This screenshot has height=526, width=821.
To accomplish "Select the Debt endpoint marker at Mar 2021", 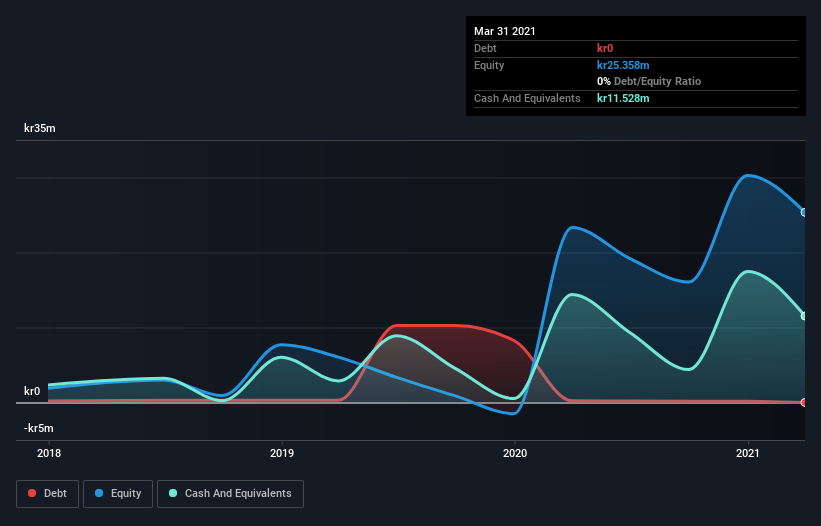I will tap(804, 402).
